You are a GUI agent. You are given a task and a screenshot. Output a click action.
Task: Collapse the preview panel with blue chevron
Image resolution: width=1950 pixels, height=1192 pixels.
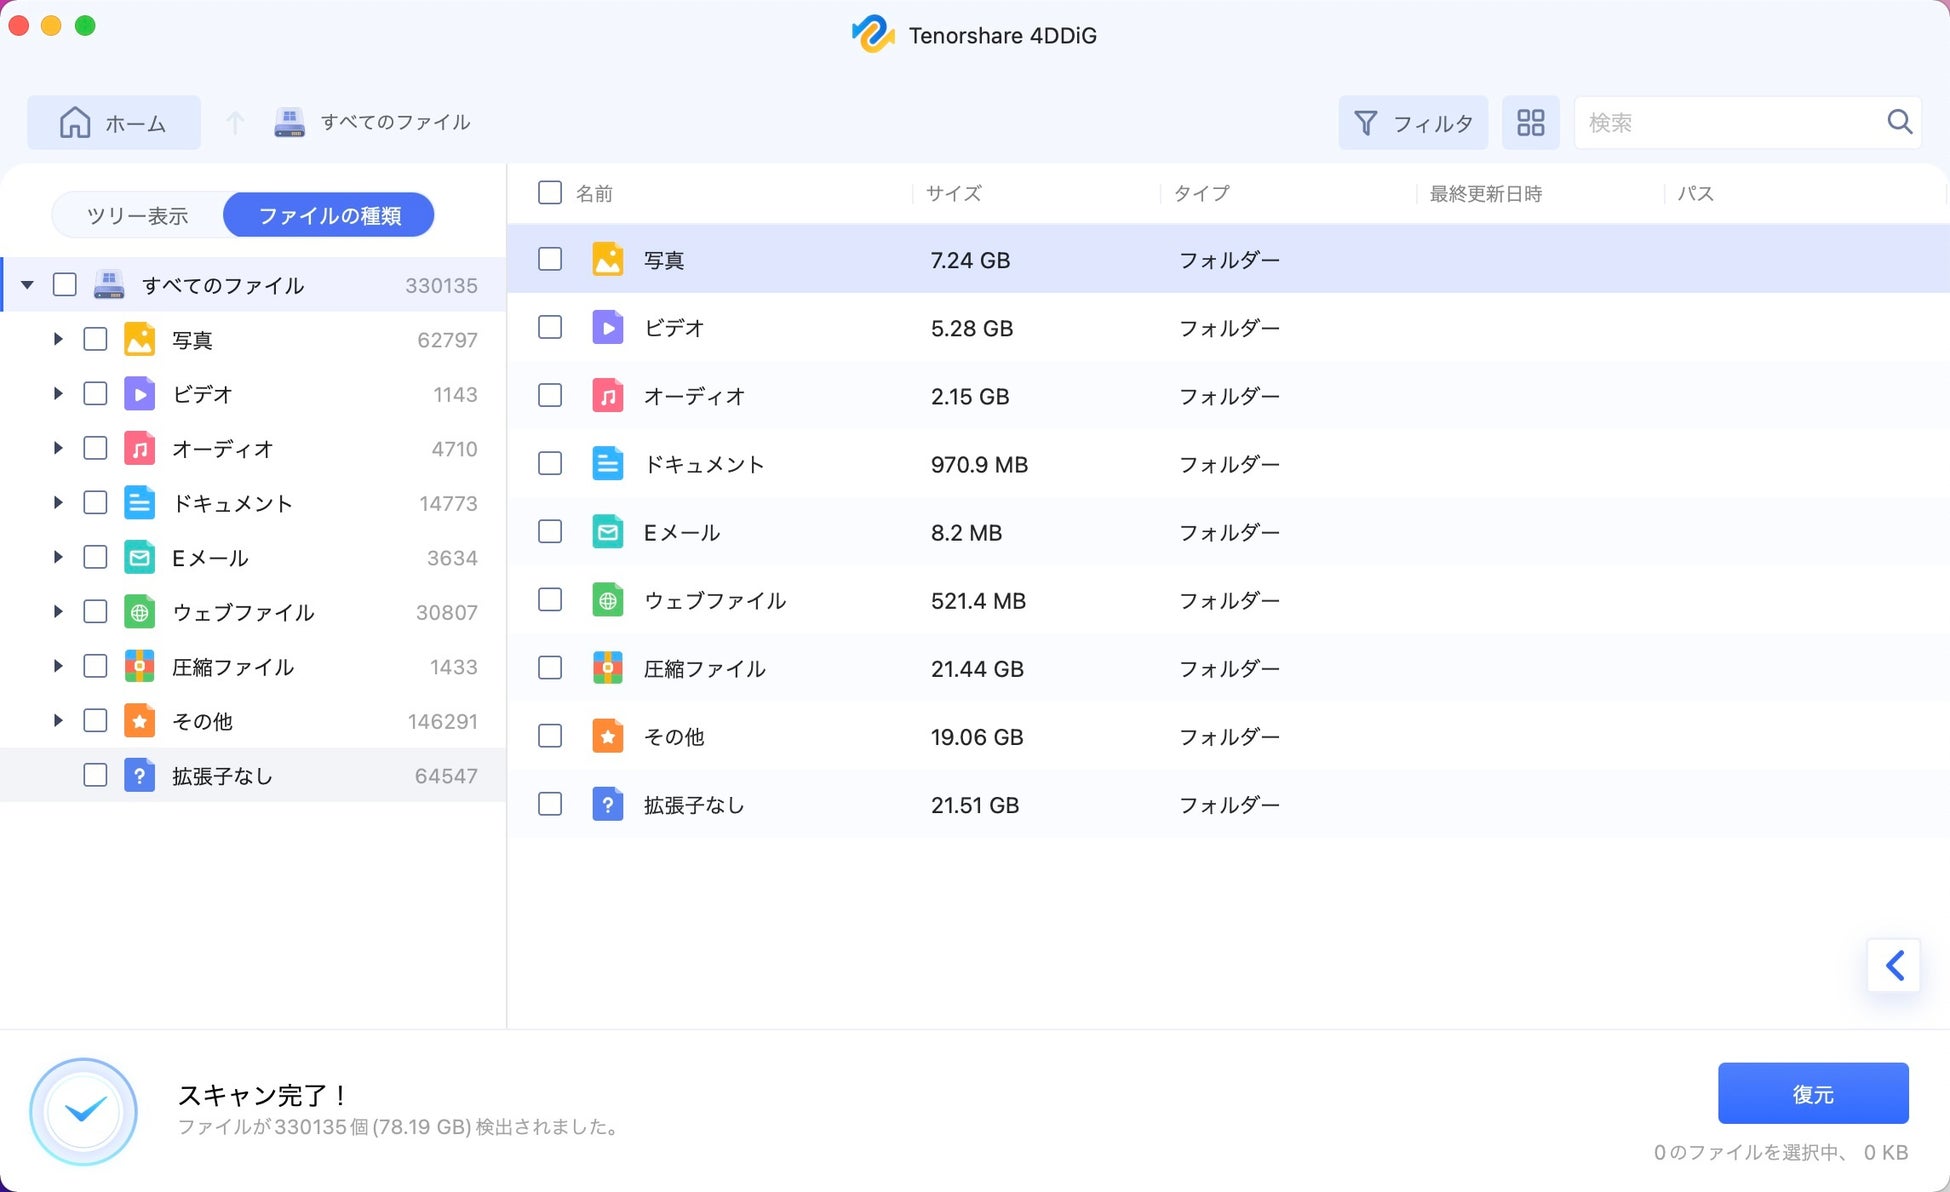(x=1893, y=965)
